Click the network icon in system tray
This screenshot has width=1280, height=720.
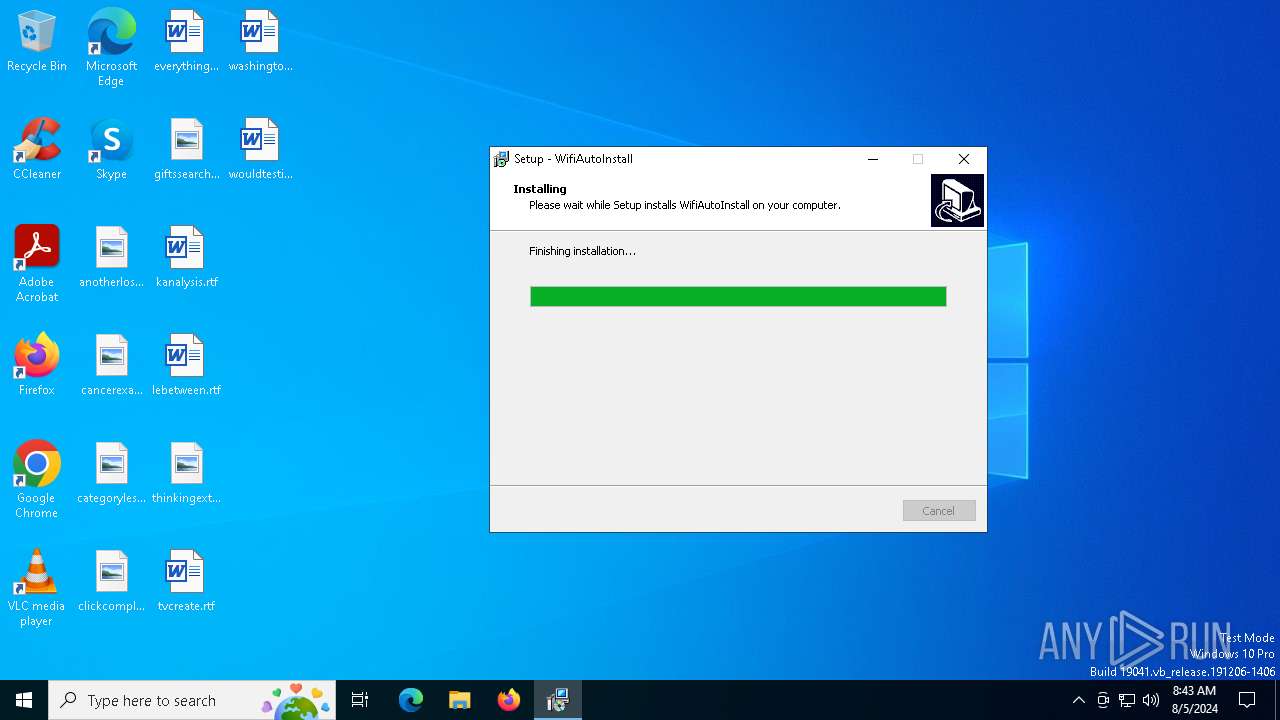tap(1127, 700)
